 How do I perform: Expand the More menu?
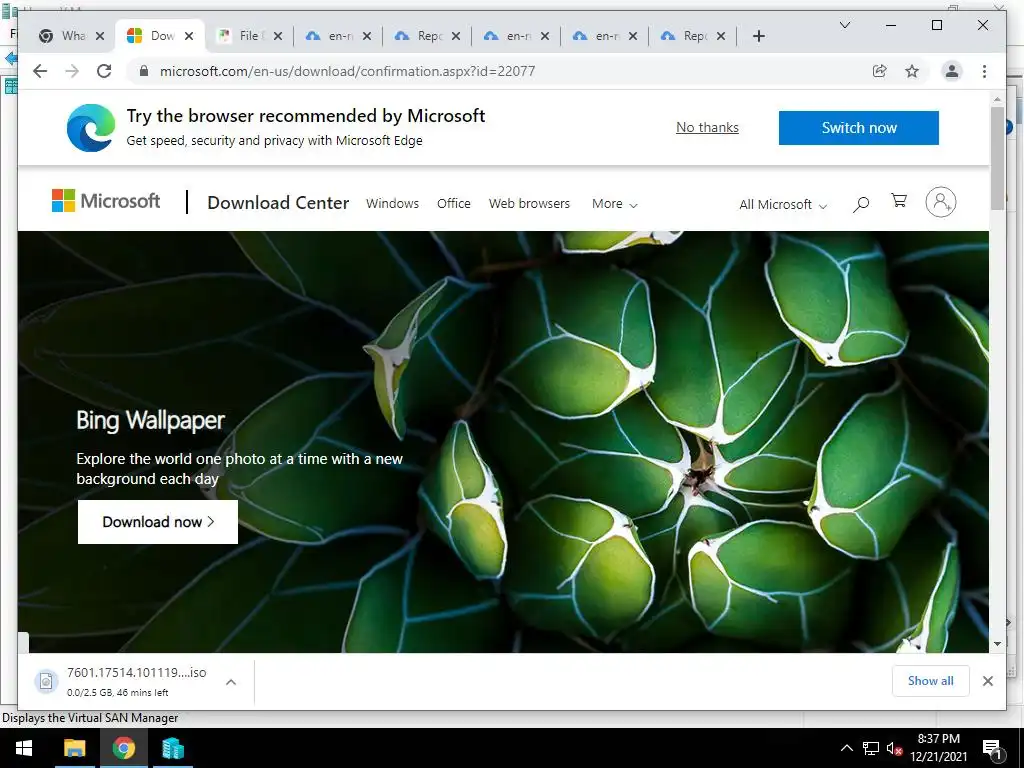click(x=614, y=204)
